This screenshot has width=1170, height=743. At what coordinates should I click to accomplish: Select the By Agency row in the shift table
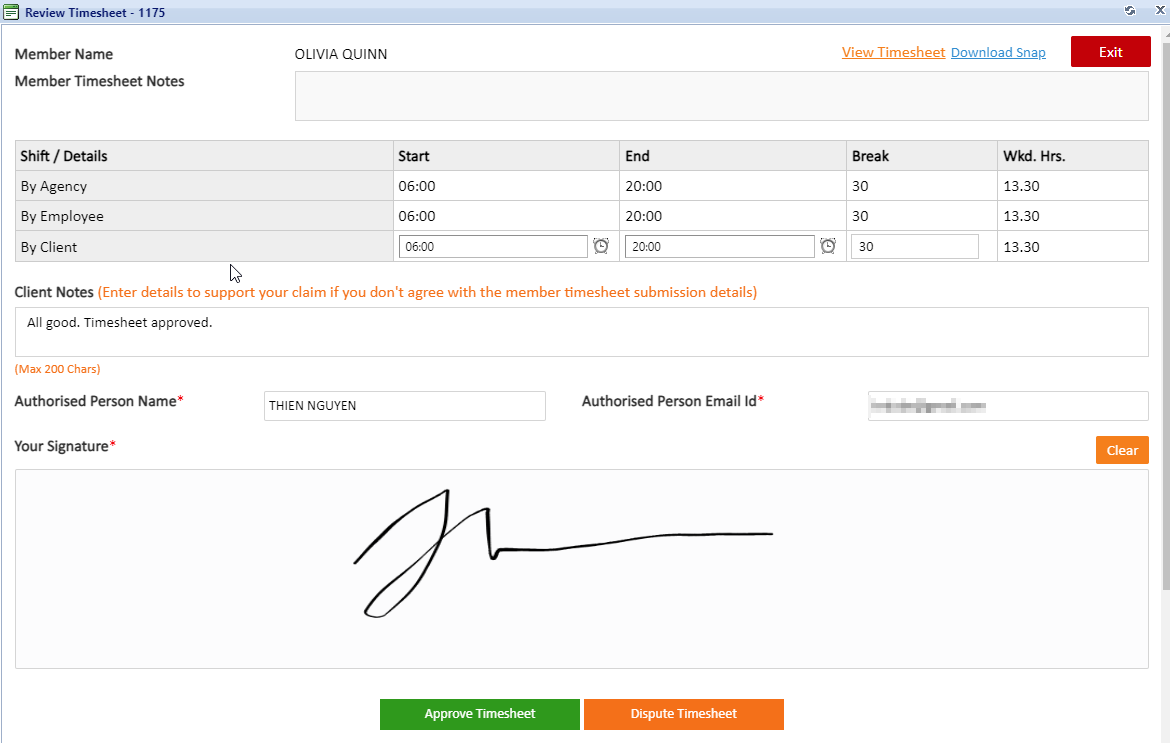tap(200, 186)
